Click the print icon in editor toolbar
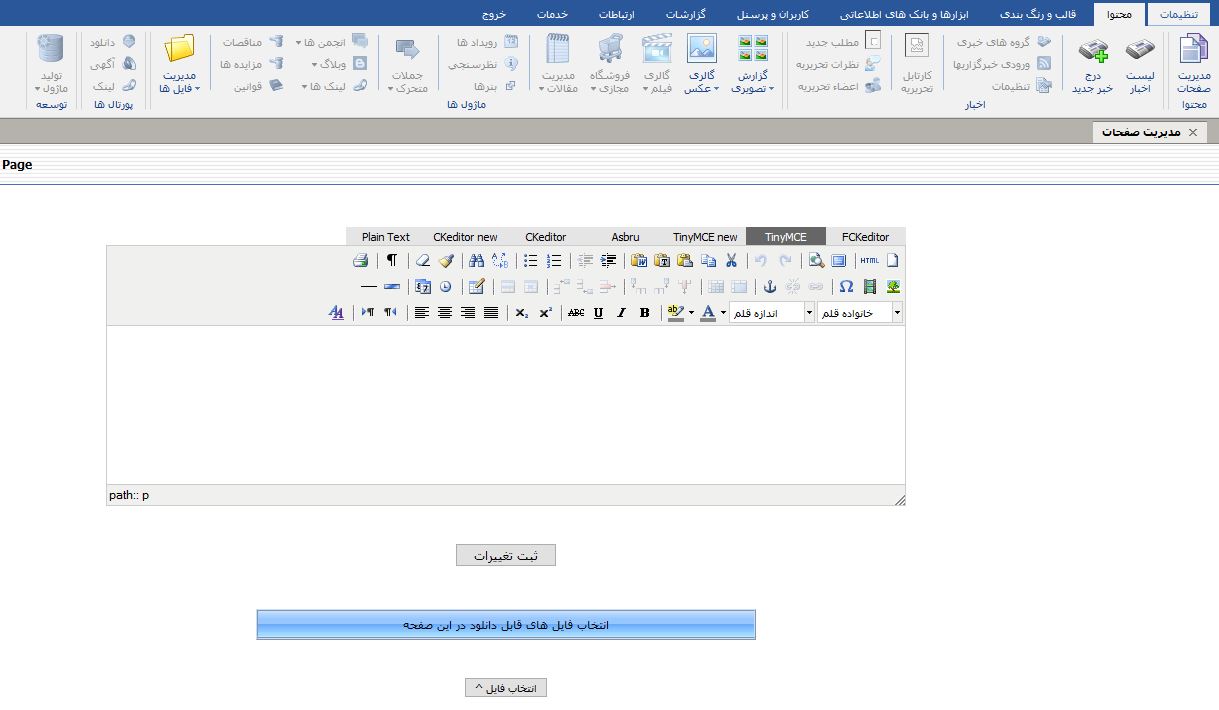 tap(361, 261)
